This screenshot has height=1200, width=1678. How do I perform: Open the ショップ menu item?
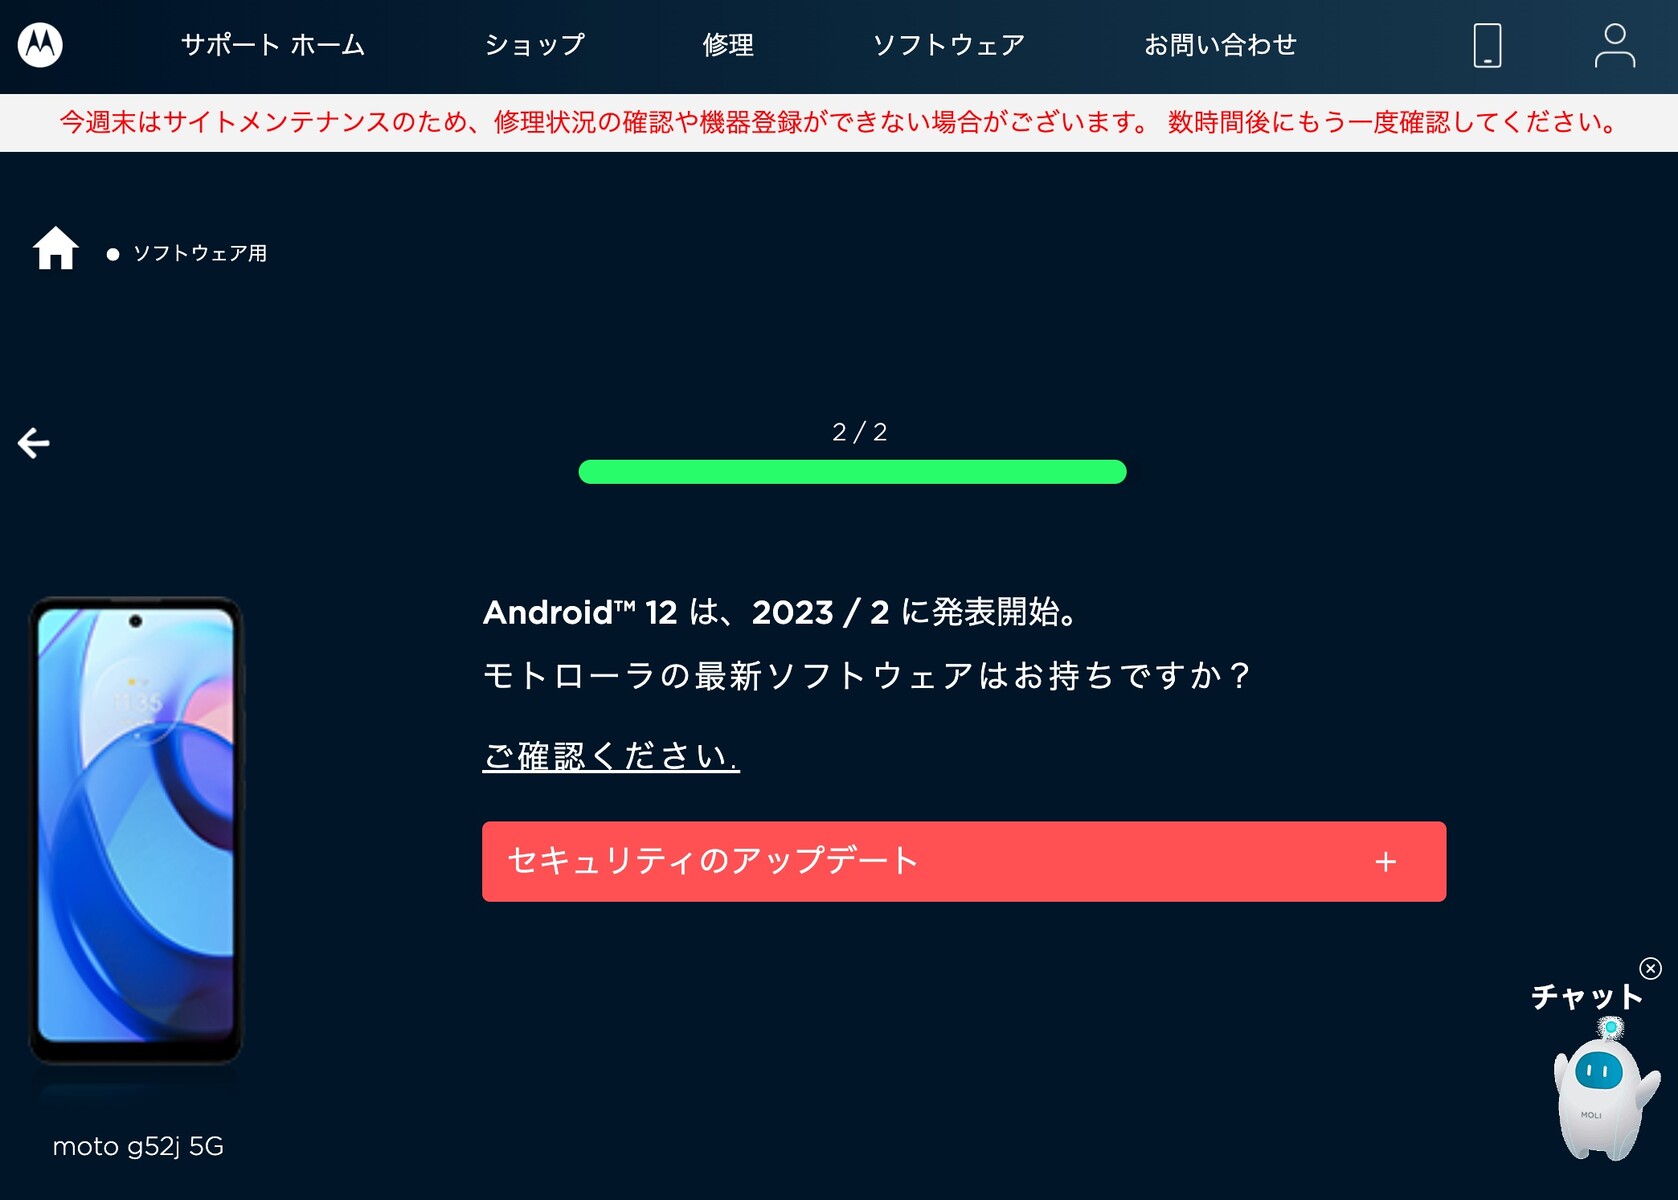[x=535, y=45]
